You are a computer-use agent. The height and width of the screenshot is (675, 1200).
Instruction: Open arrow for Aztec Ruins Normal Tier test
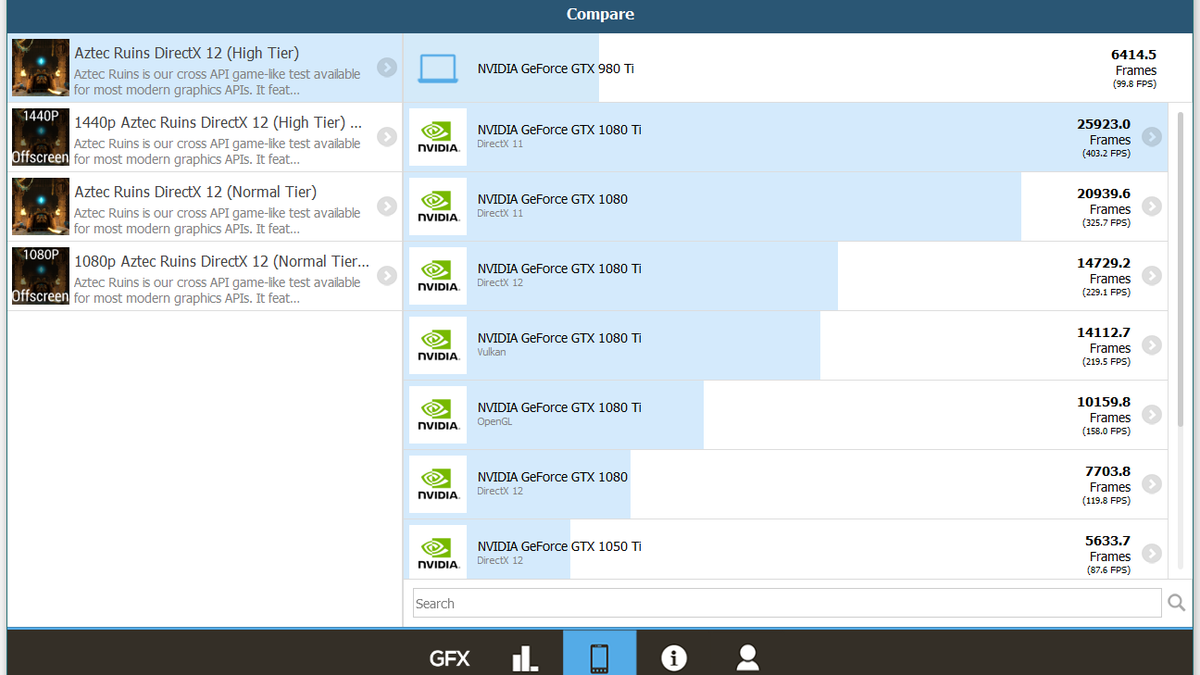point(387,206)
